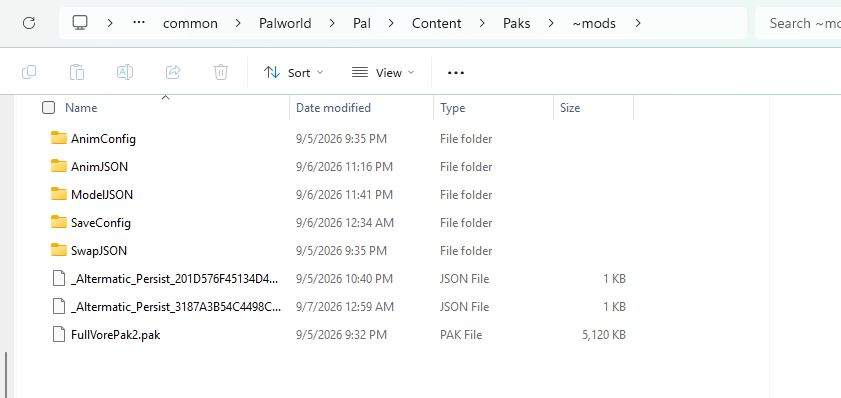Click the Rename toolbar icon

125,72
